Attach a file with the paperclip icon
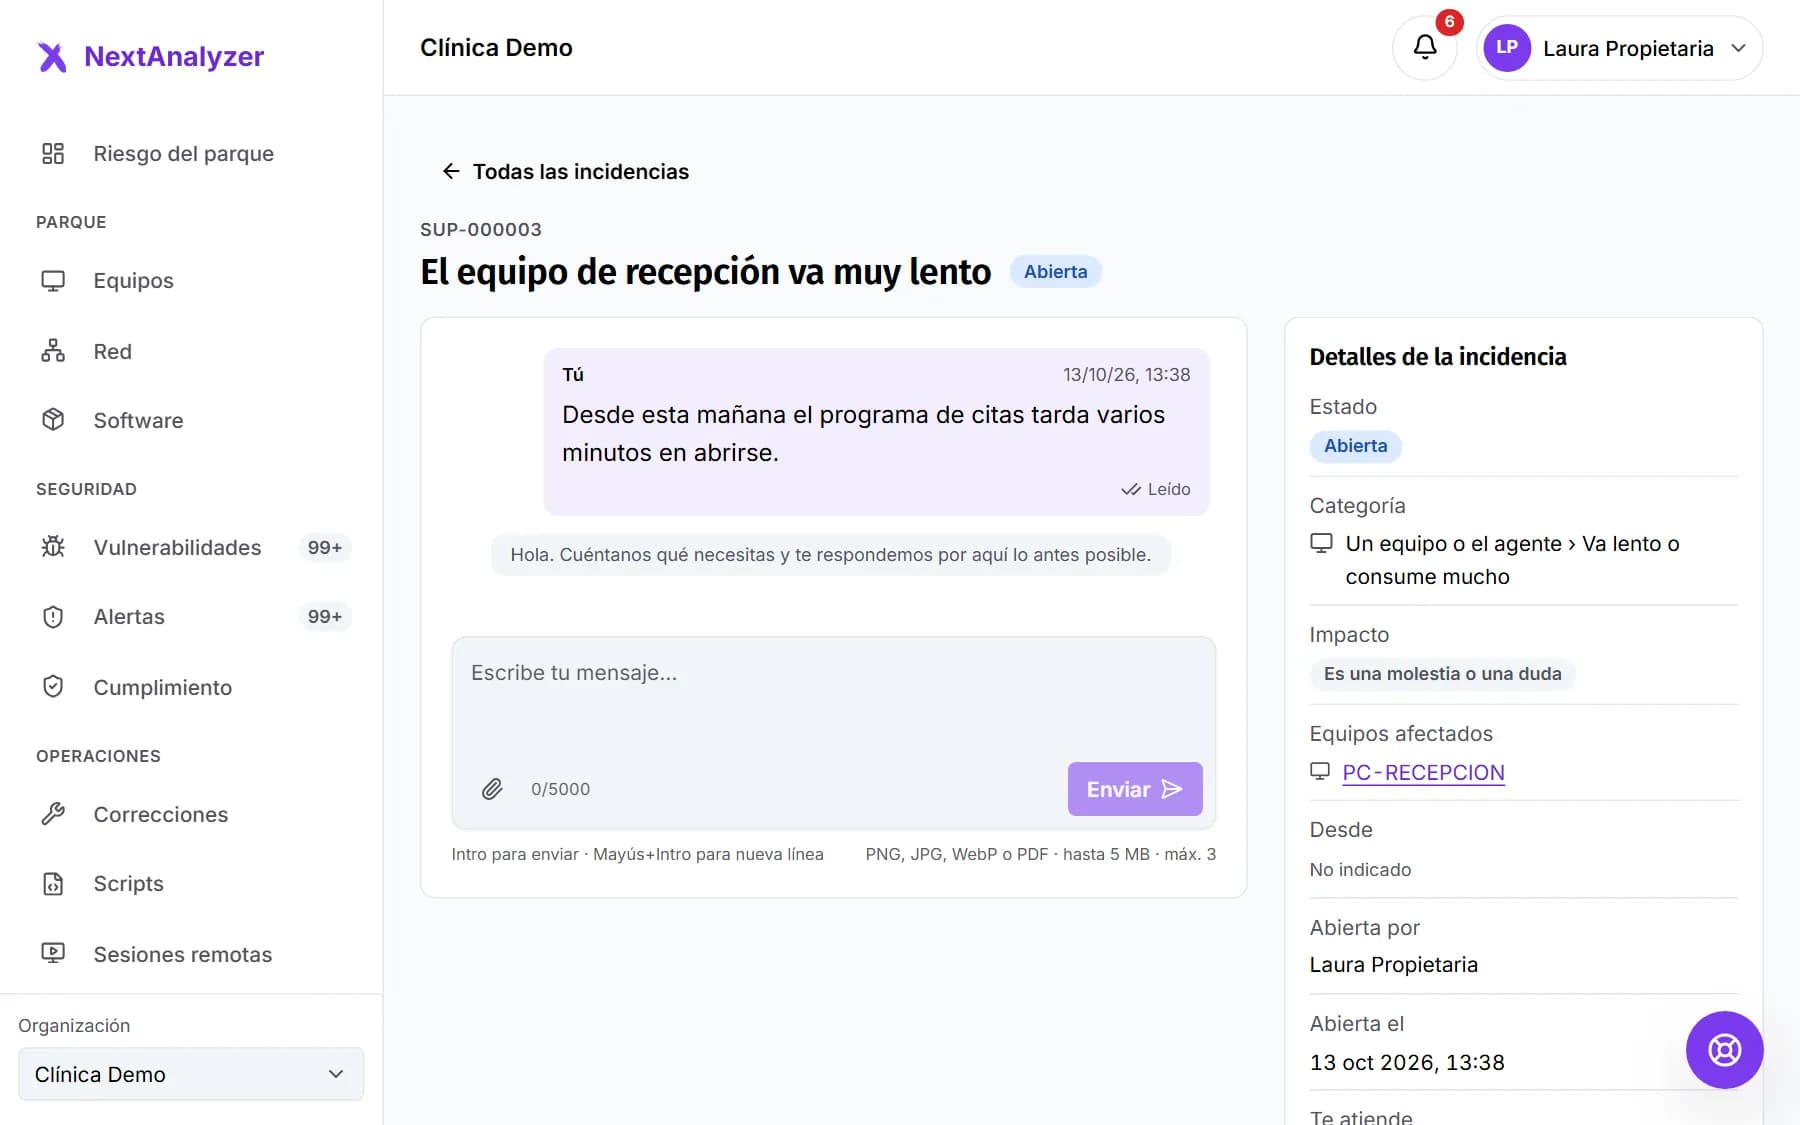Viewport: 1800px width, 1125px height. pos(492,789)
